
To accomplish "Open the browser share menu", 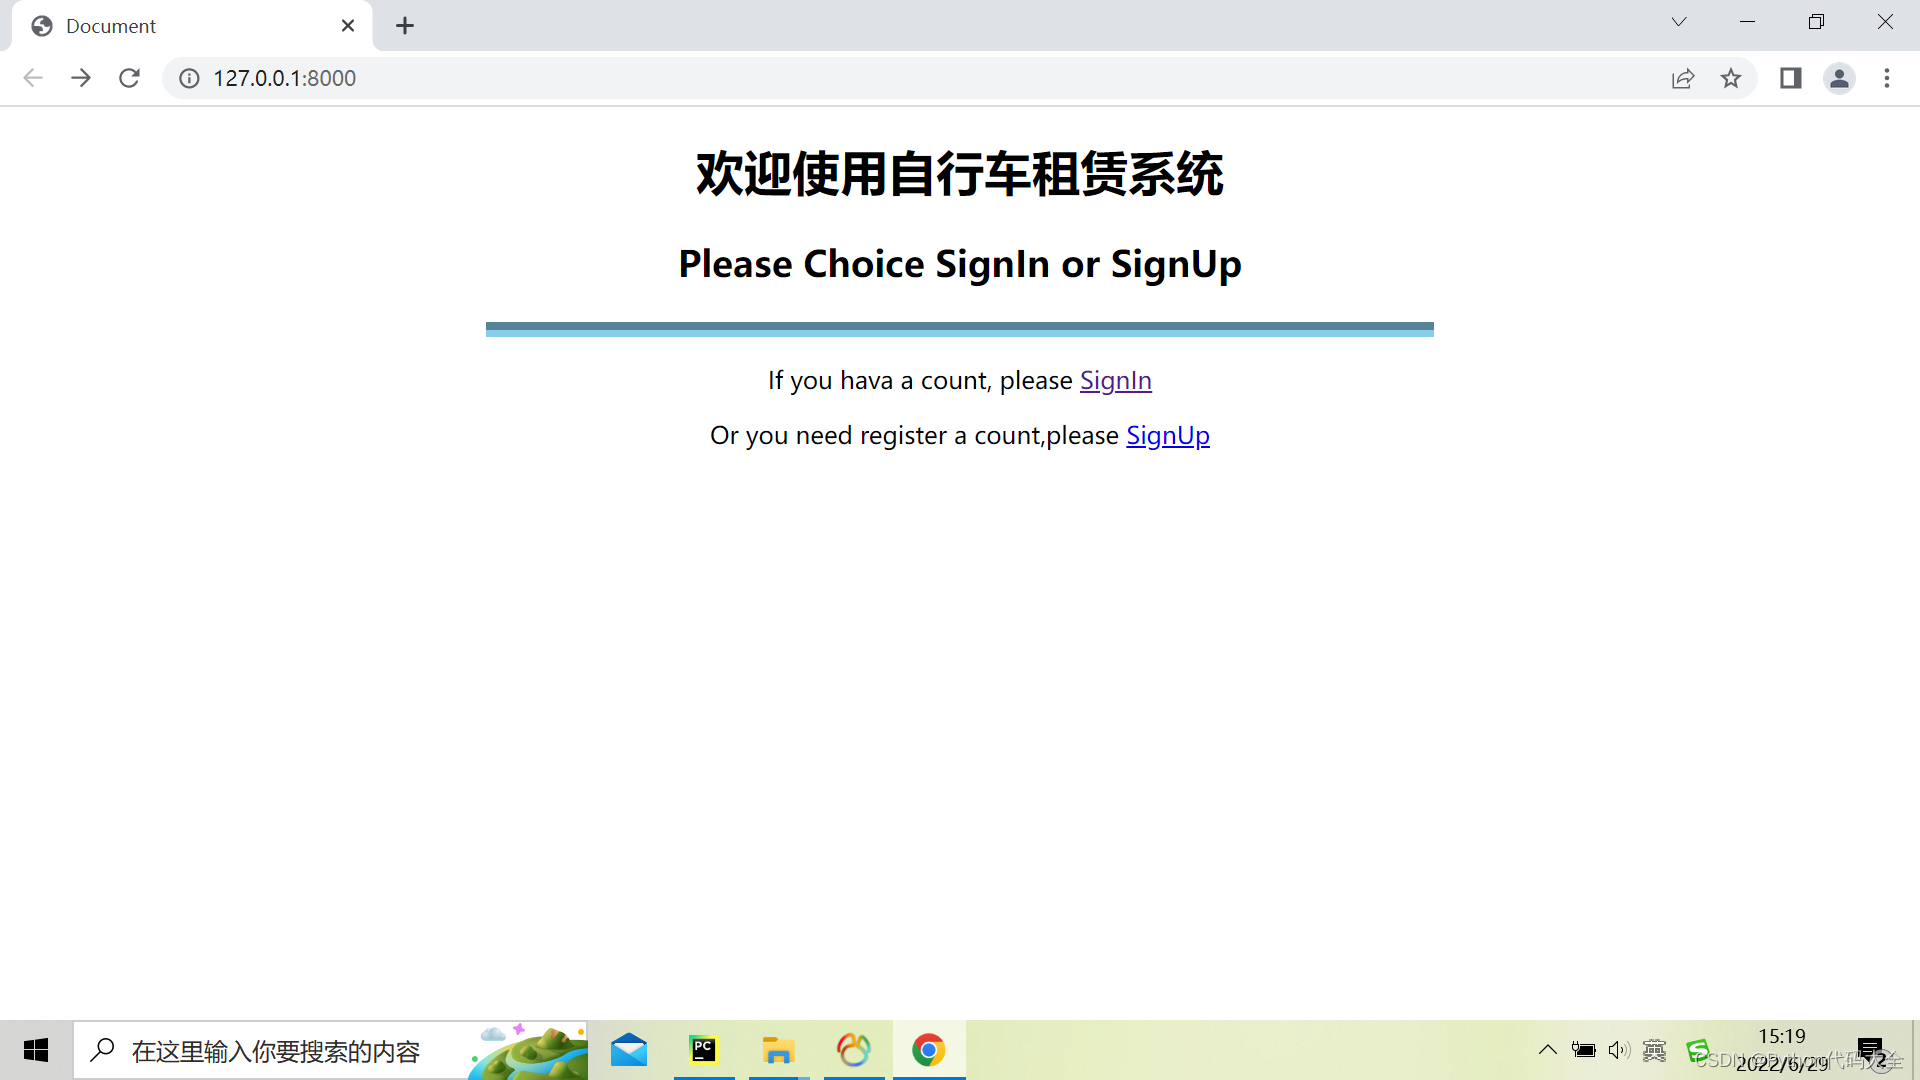I will (x=1683, y=78).
